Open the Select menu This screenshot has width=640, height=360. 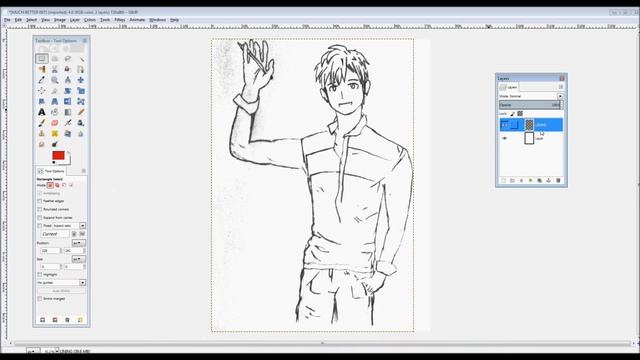pyautogui.click(x=31, y=20)
